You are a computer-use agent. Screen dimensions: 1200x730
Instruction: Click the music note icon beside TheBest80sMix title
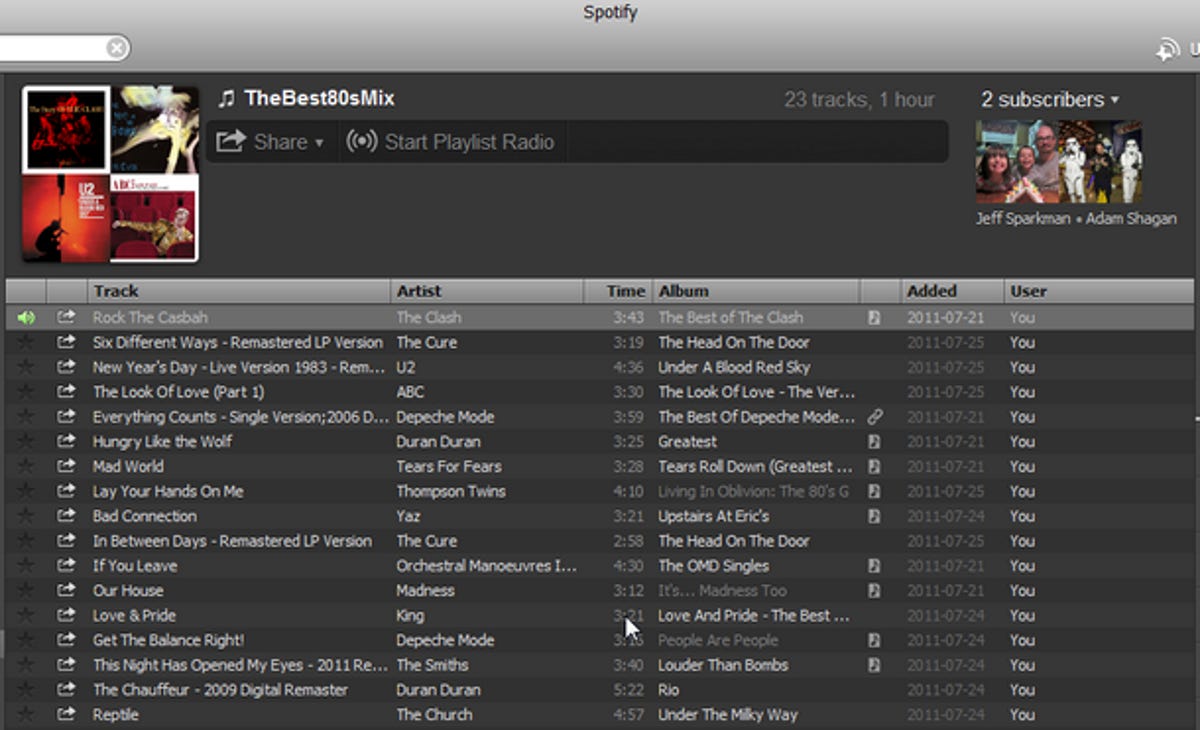[x=228, y=98]
